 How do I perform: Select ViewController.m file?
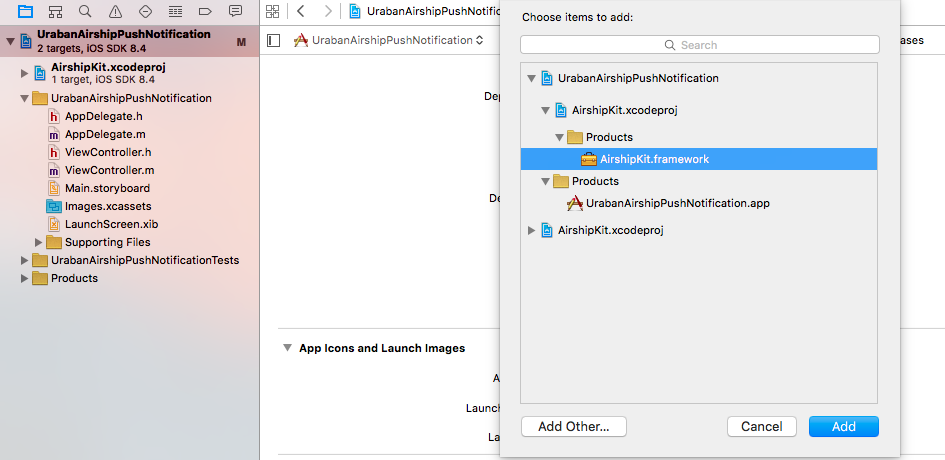[x=110, y=171]
